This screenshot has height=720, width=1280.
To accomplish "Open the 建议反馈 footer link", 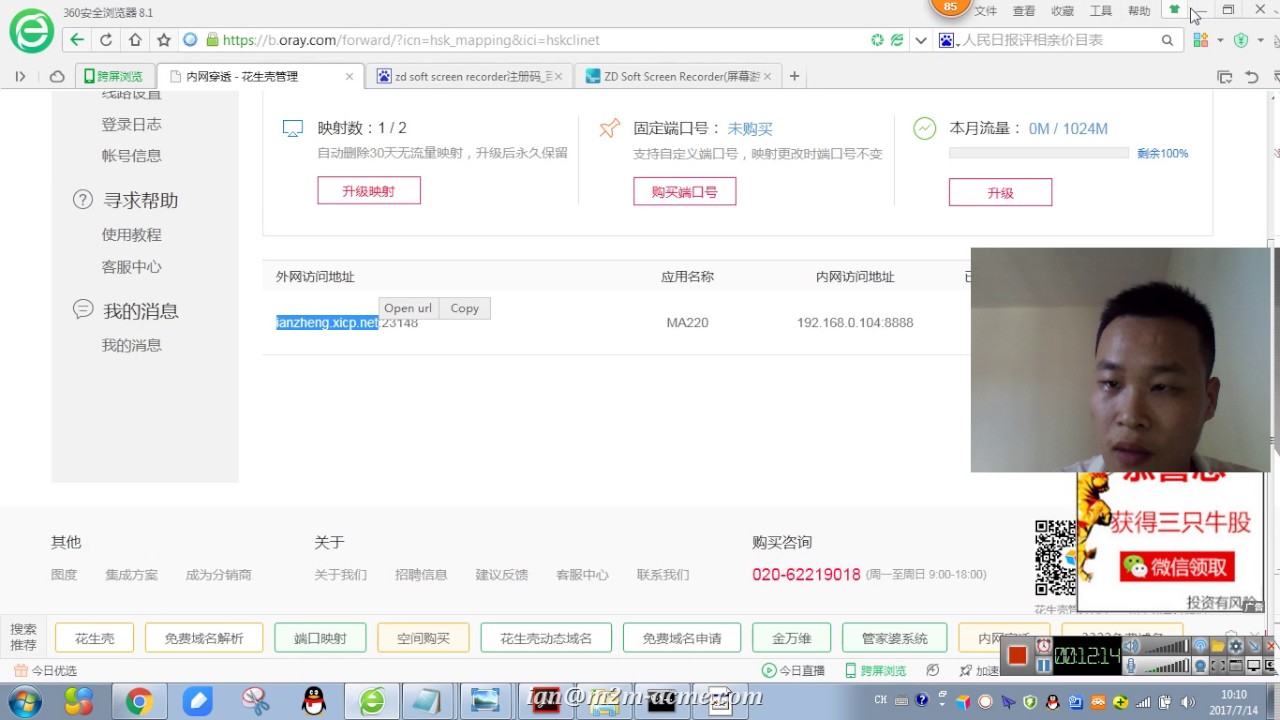I will click(x=501, y=575).
